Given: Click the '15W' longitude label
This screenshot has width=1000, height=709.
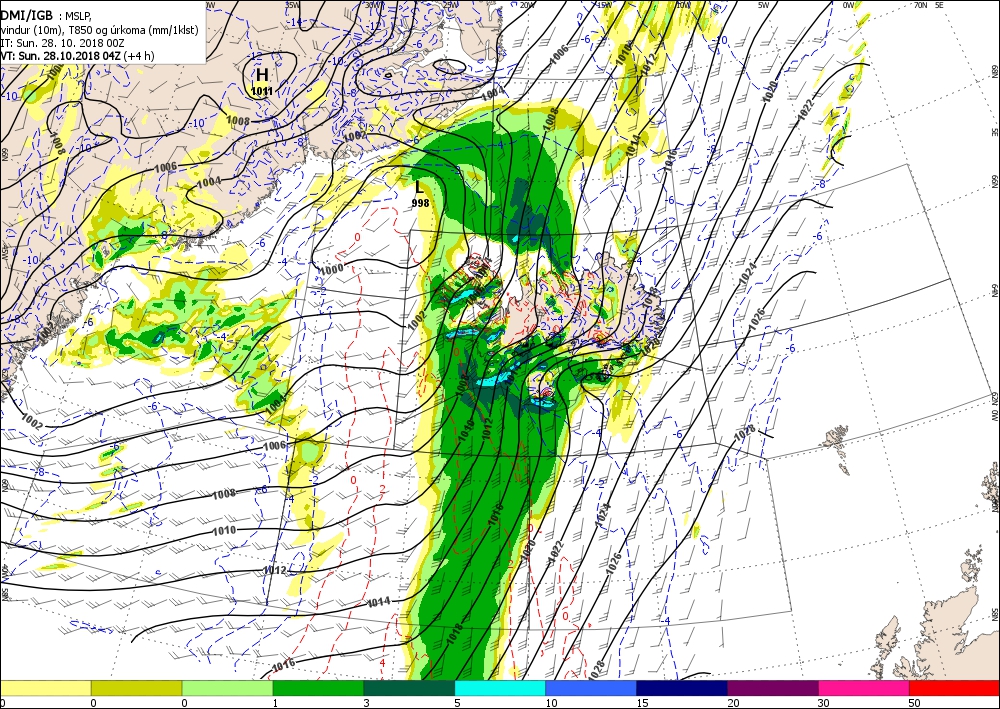Looking at the screenshot, I should (x=604, y=4).
